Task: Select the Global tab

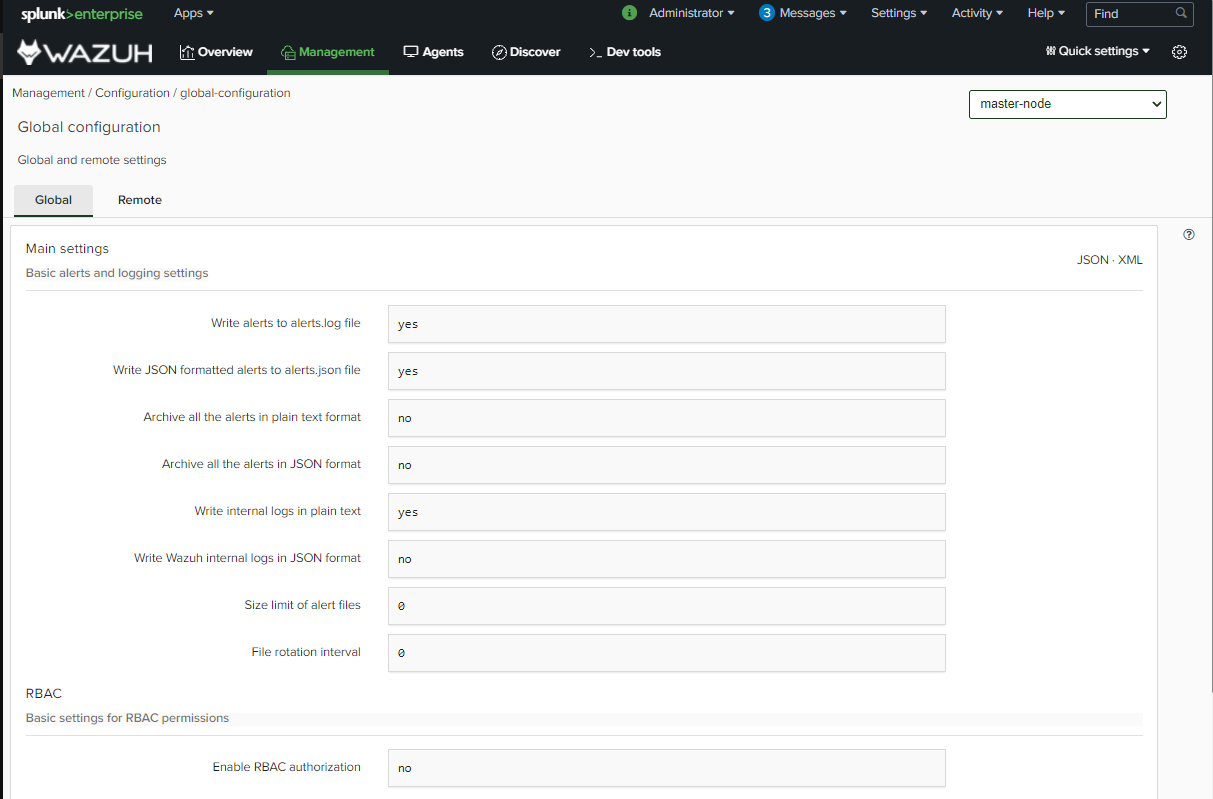Action: (53, 200)
